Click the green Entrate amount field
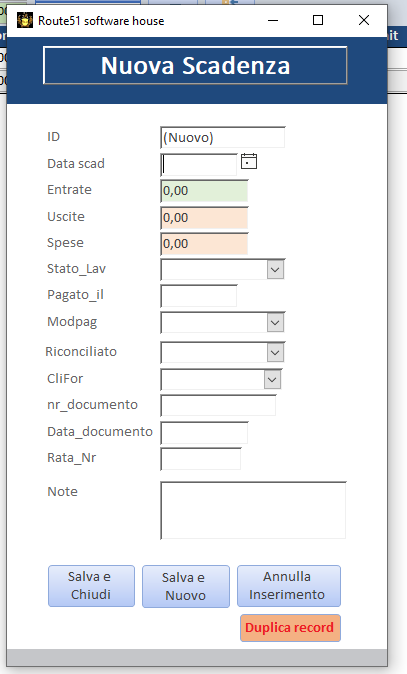The image size is (407, 674). coord(204,191)
